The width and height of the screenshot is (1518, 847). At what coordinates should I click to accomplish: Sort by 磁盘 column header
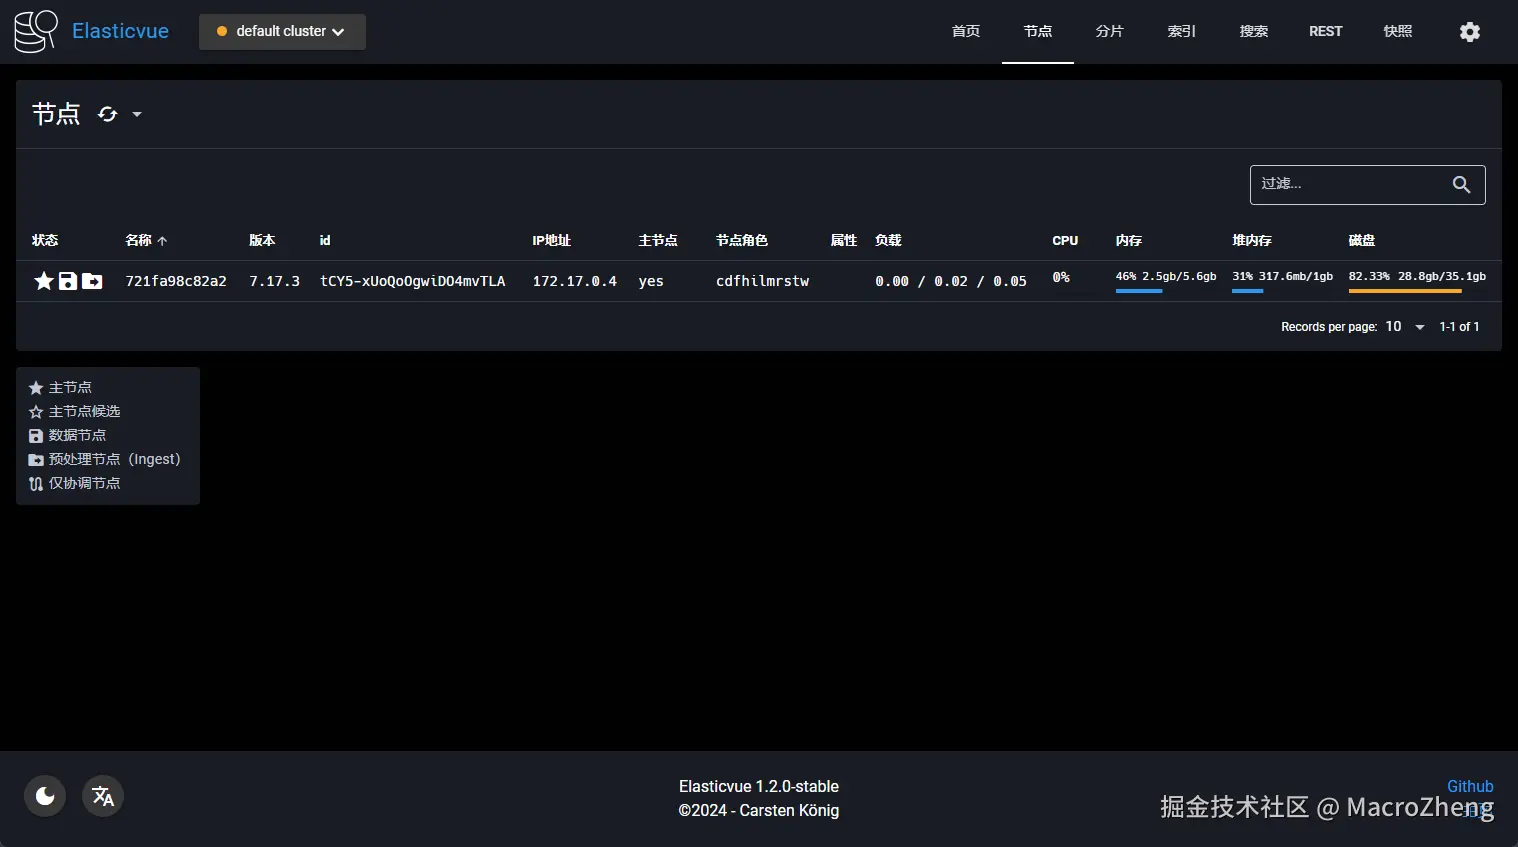point(1361,240)
